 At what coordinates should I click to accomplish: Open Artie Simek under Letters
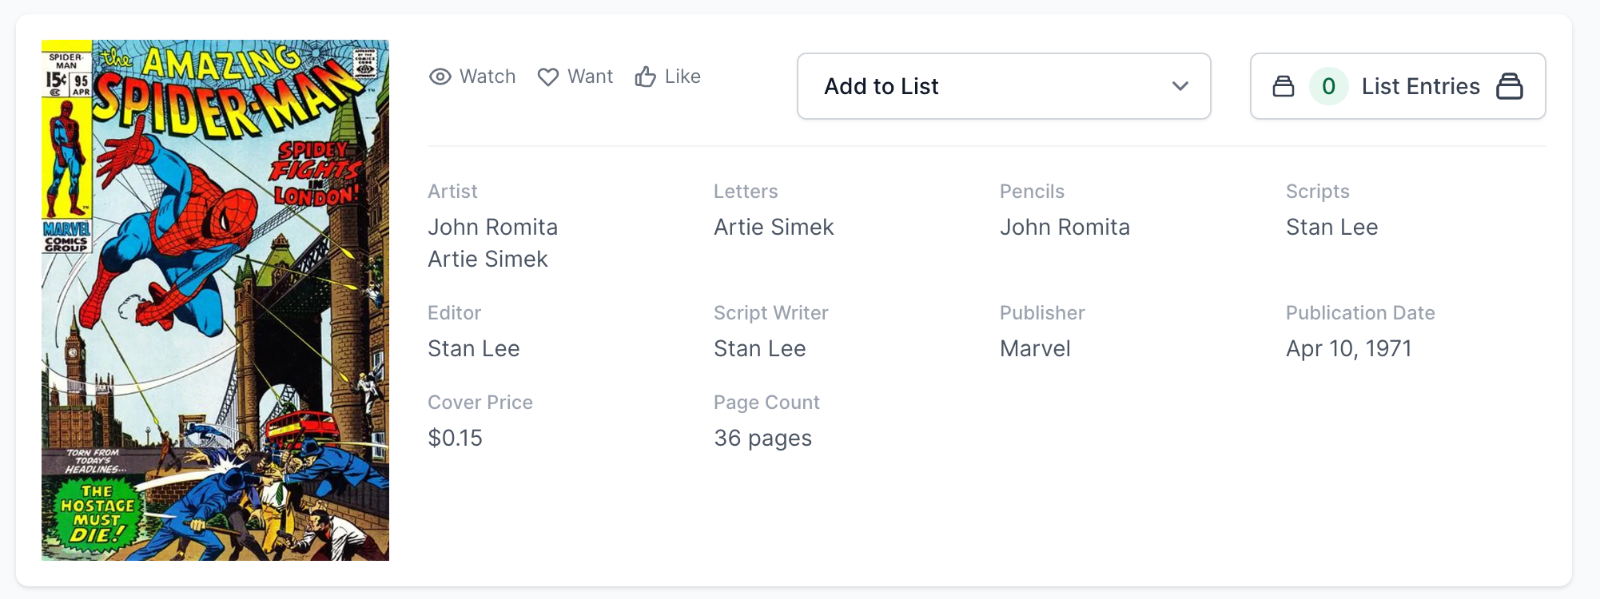coord(774,227)
